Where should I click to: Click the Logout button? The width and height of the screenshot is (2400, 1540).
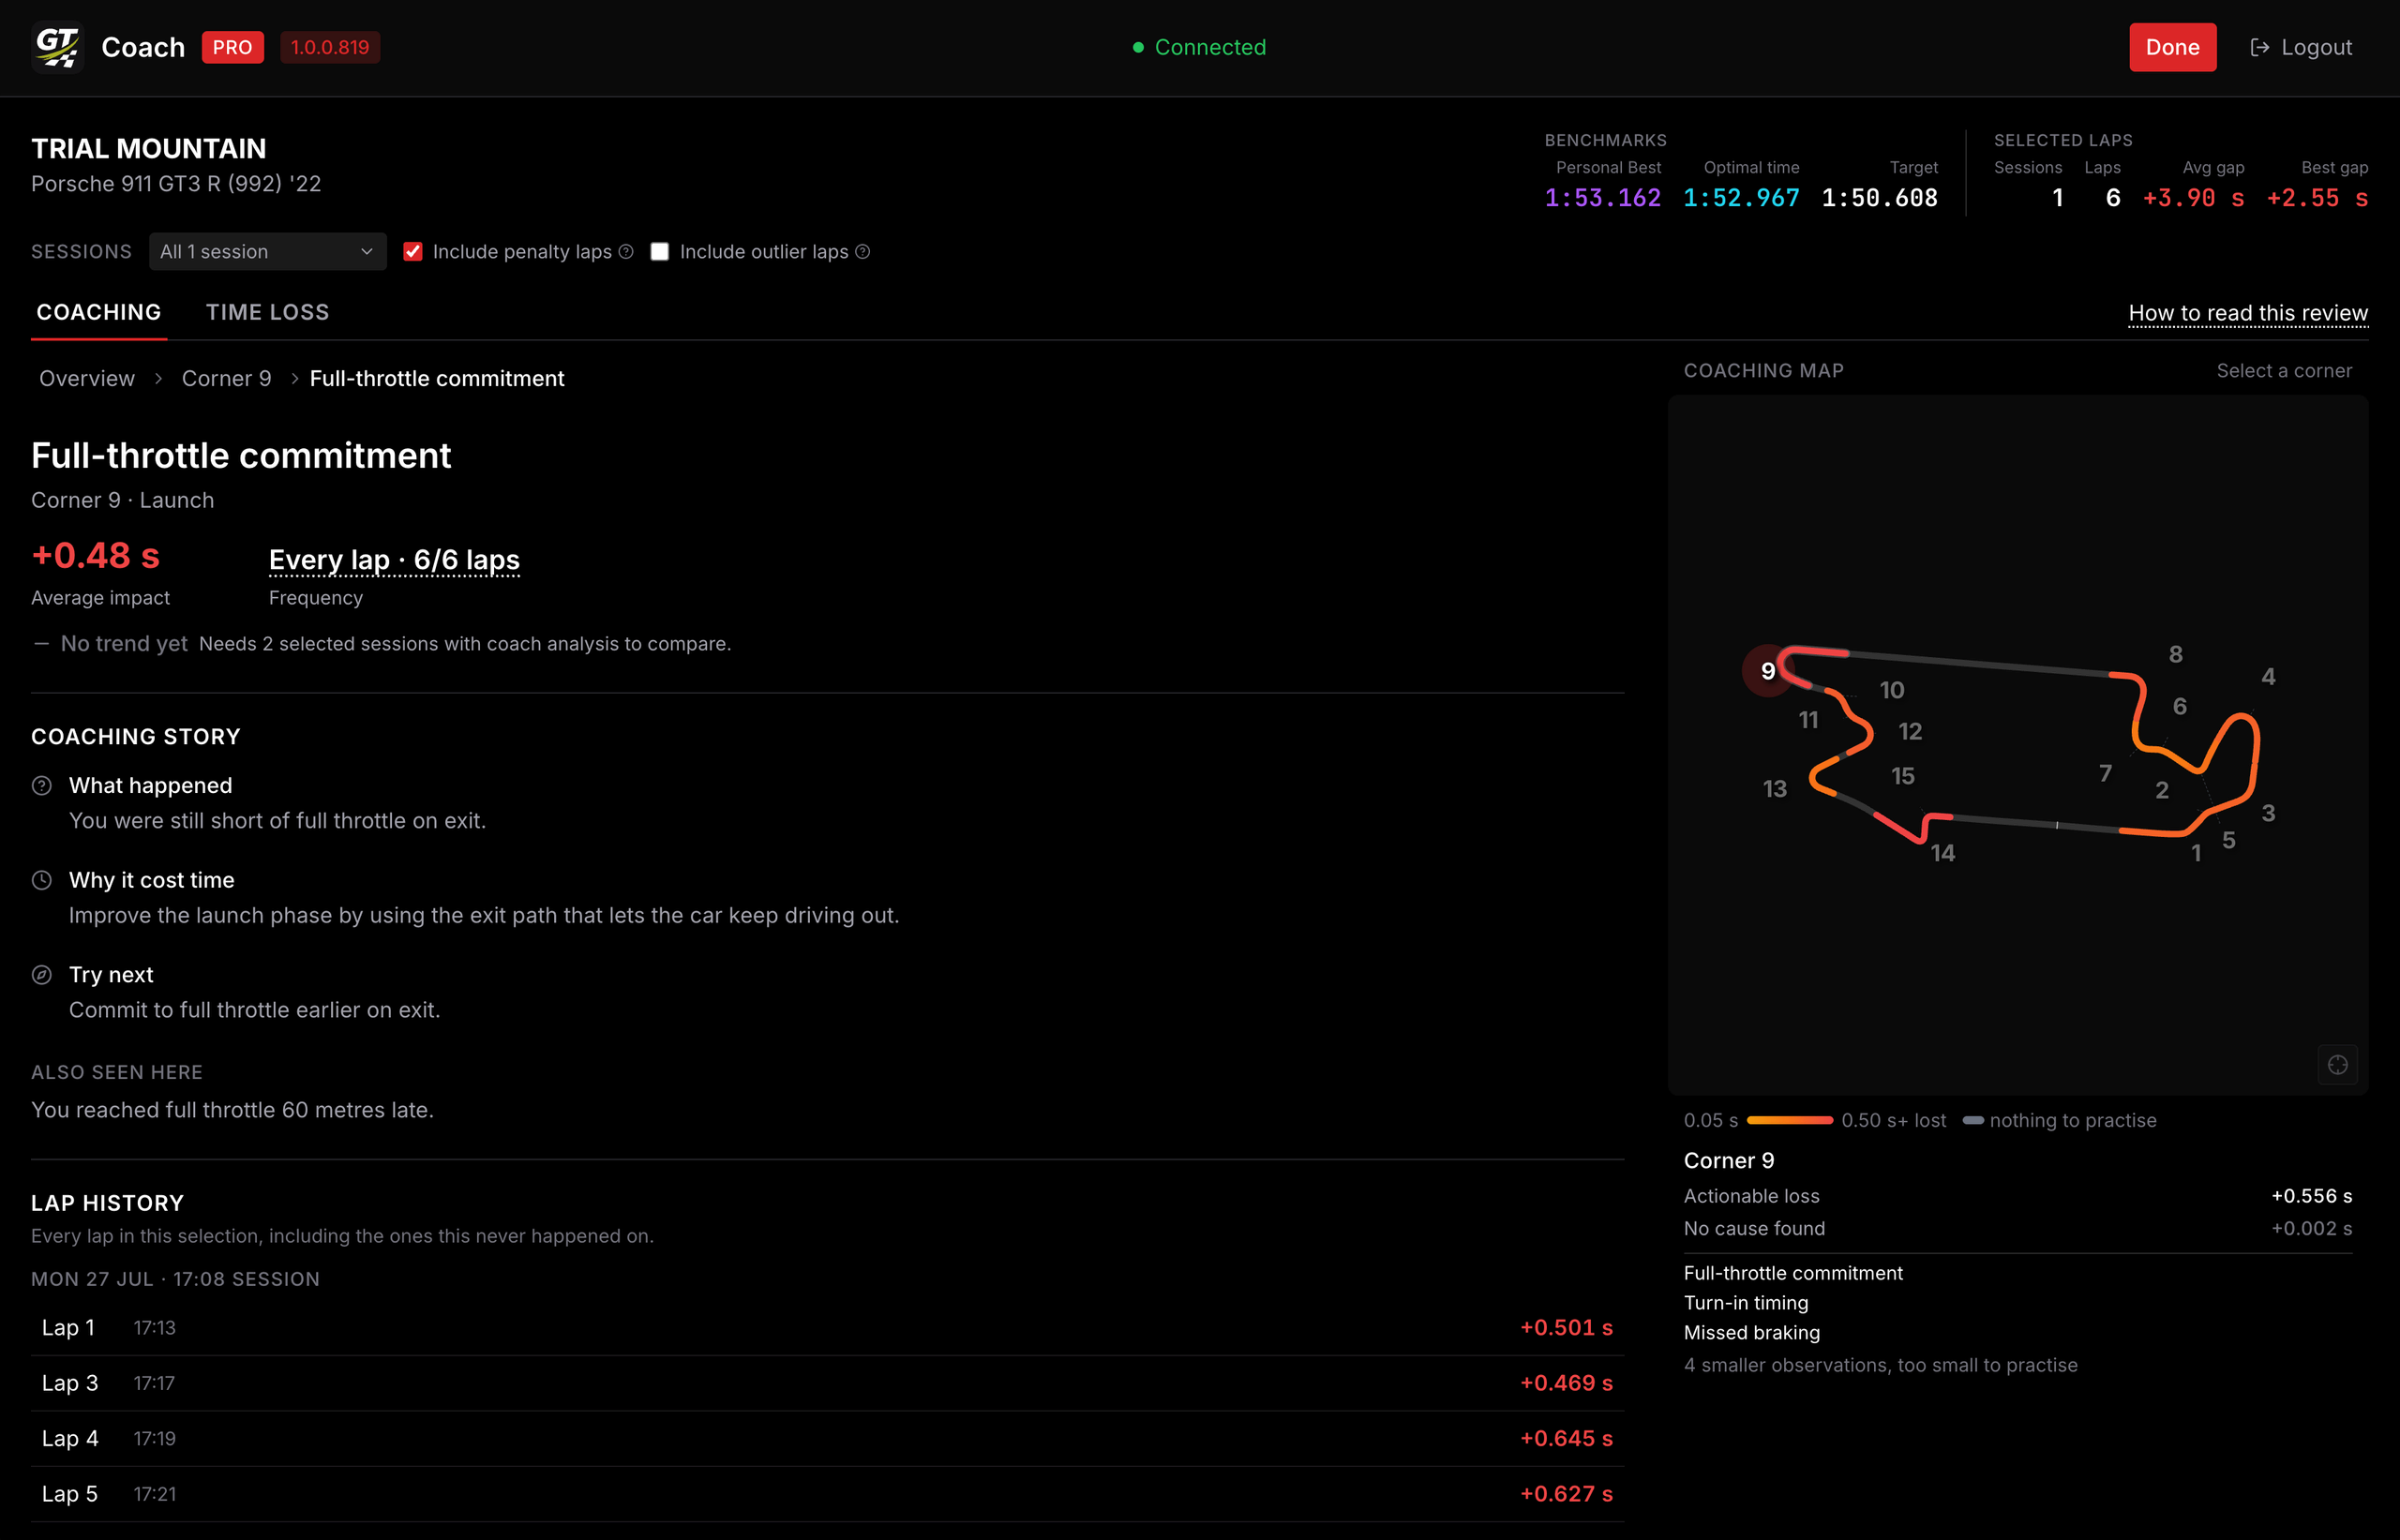tap(2301, 47)
